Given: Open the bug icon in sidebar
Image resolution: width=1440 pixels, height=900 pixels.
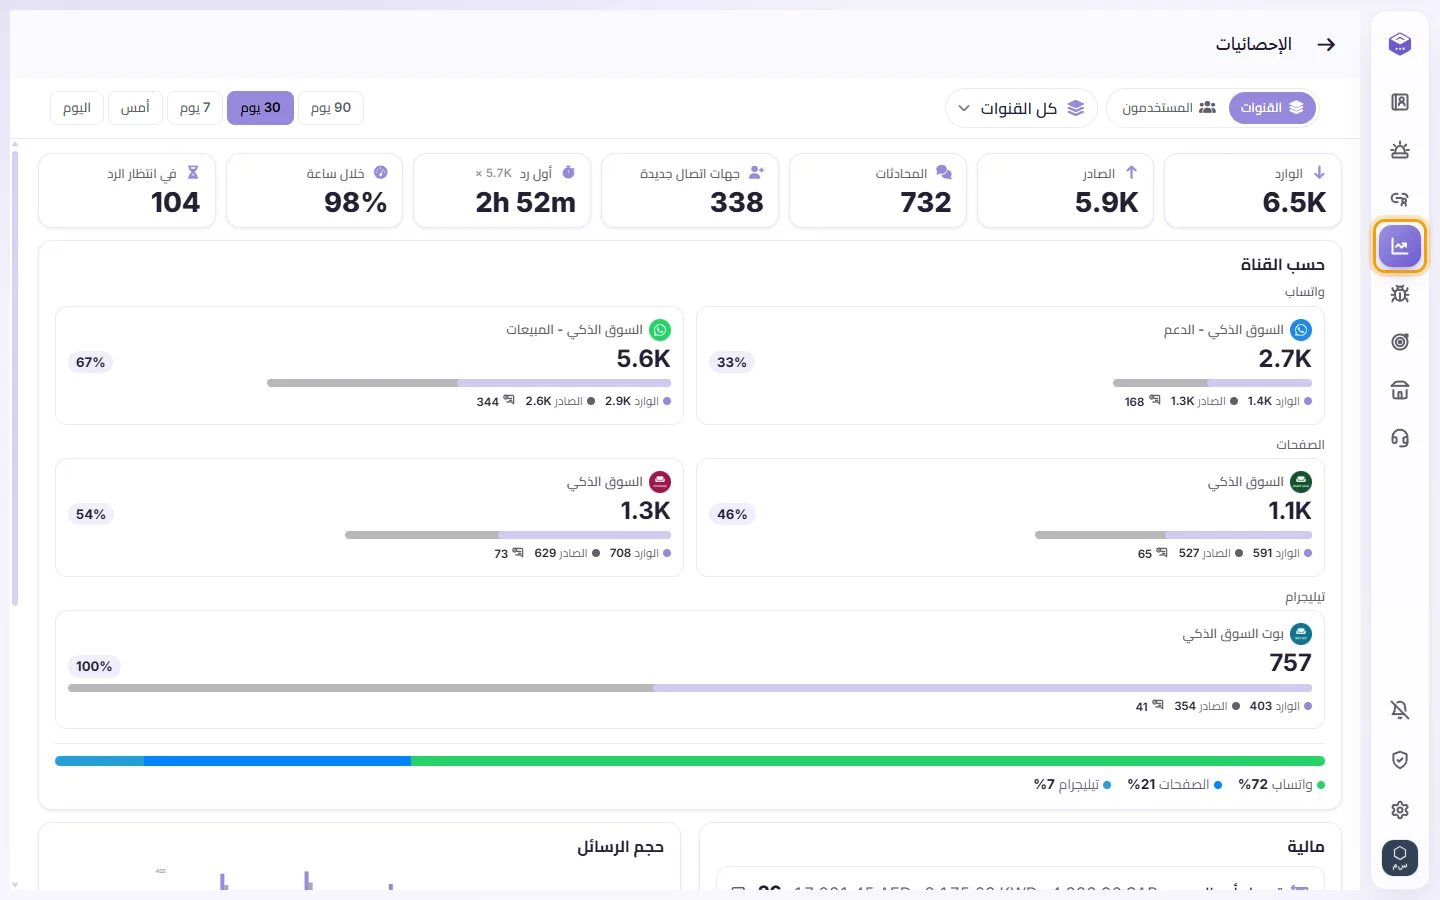Looking at the screenshot, I should point(1400,294).
